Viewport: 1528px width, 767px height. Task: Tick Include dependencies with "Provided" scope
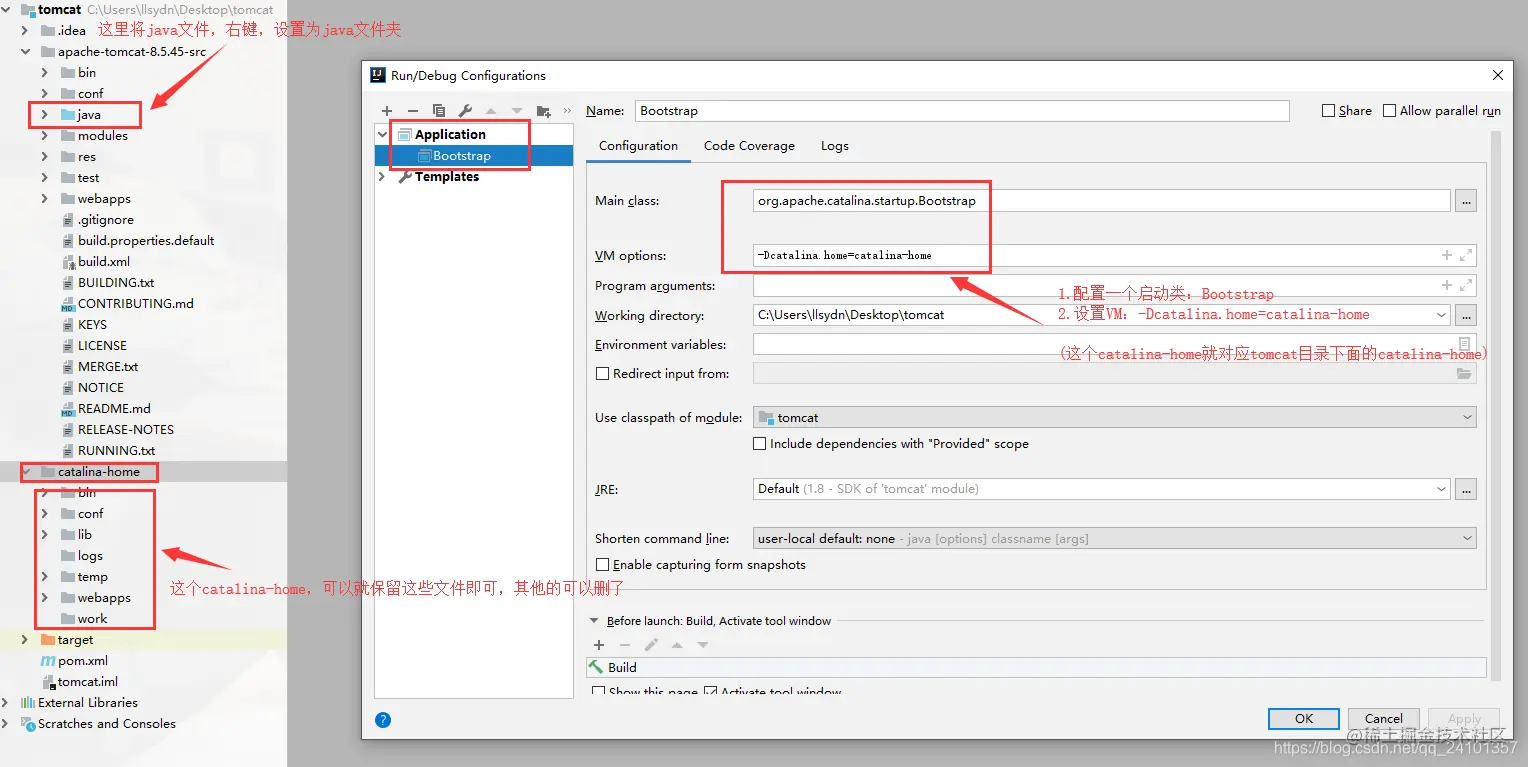click(x=760, y=444)
